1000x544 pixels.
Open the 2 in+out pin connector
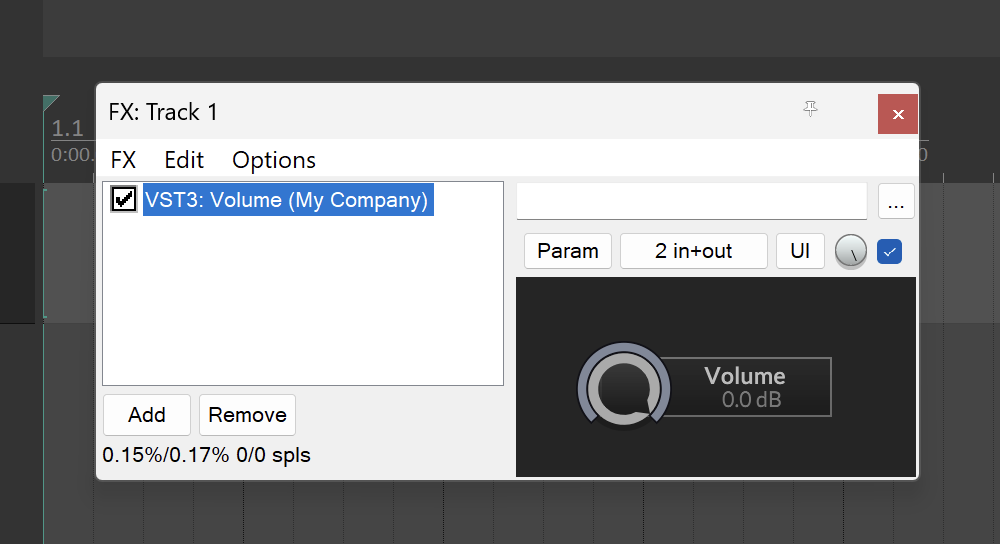click(693, 251)
